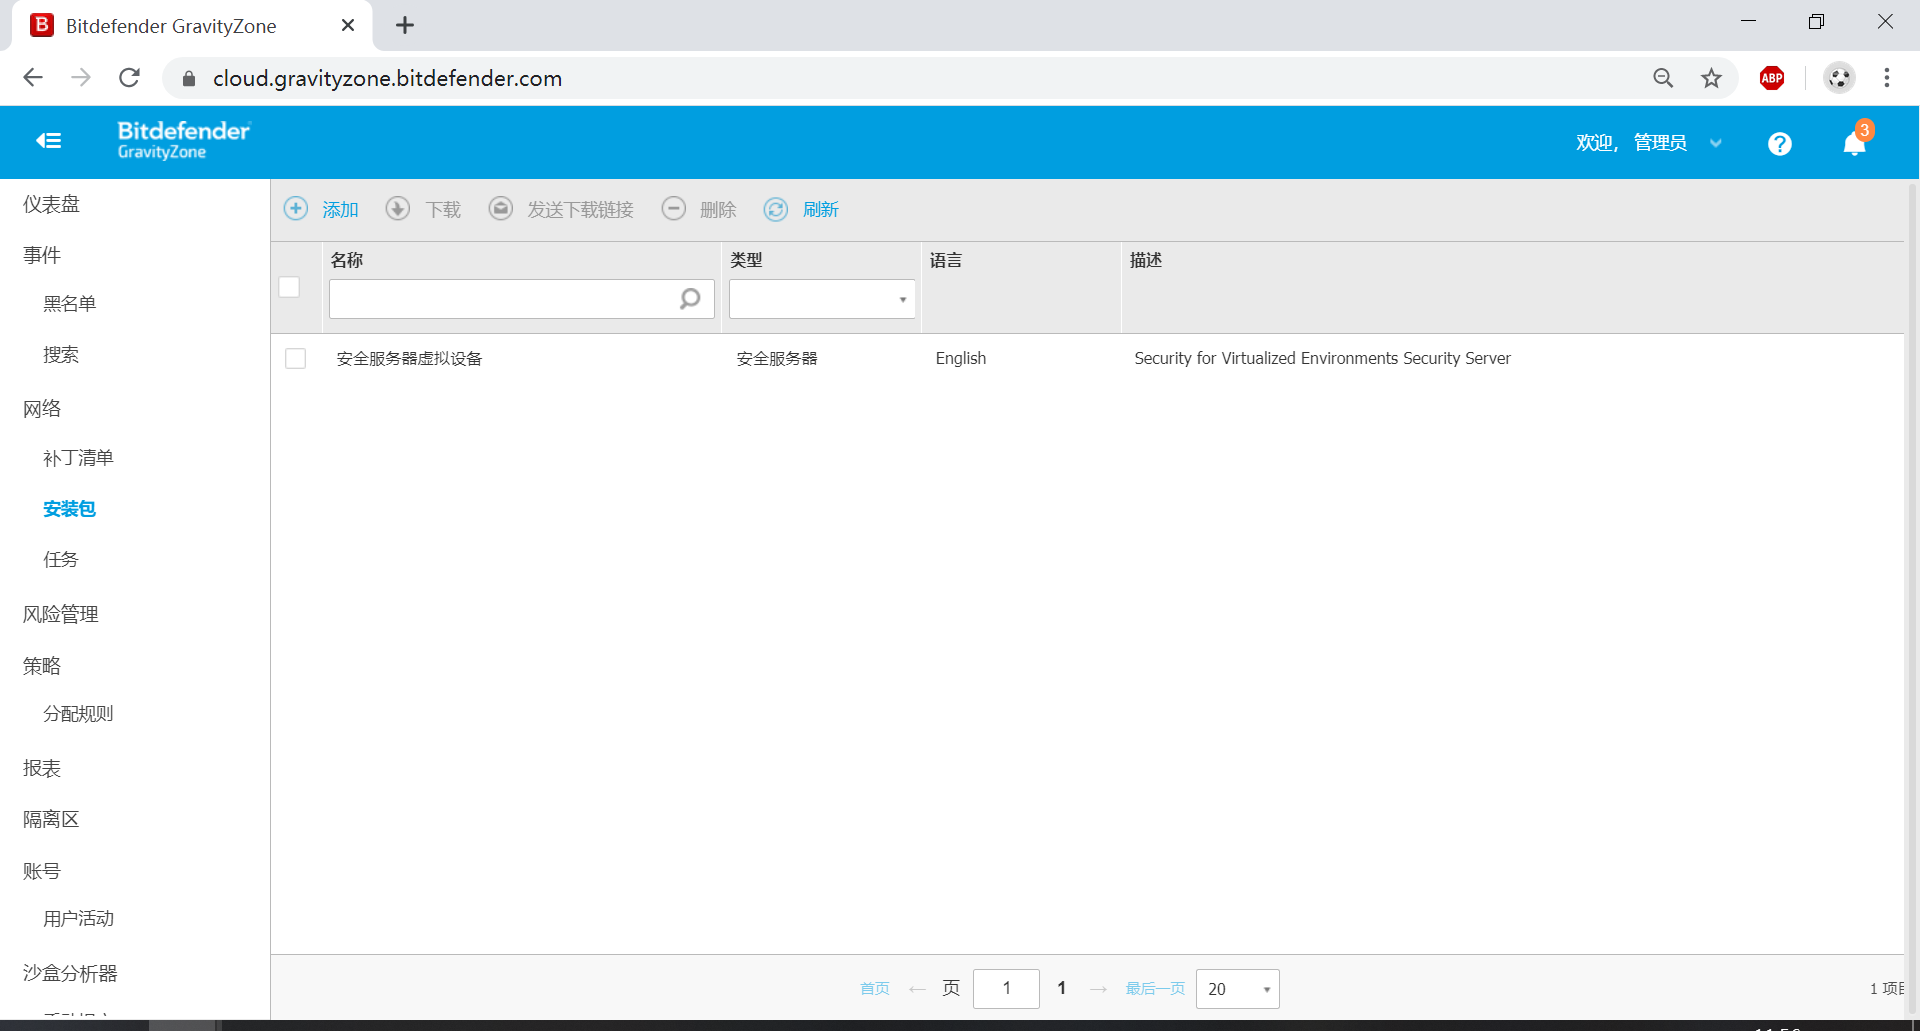Click the 添加 button label
This screenshot has height=1031, width=1920.
point(340,209)
